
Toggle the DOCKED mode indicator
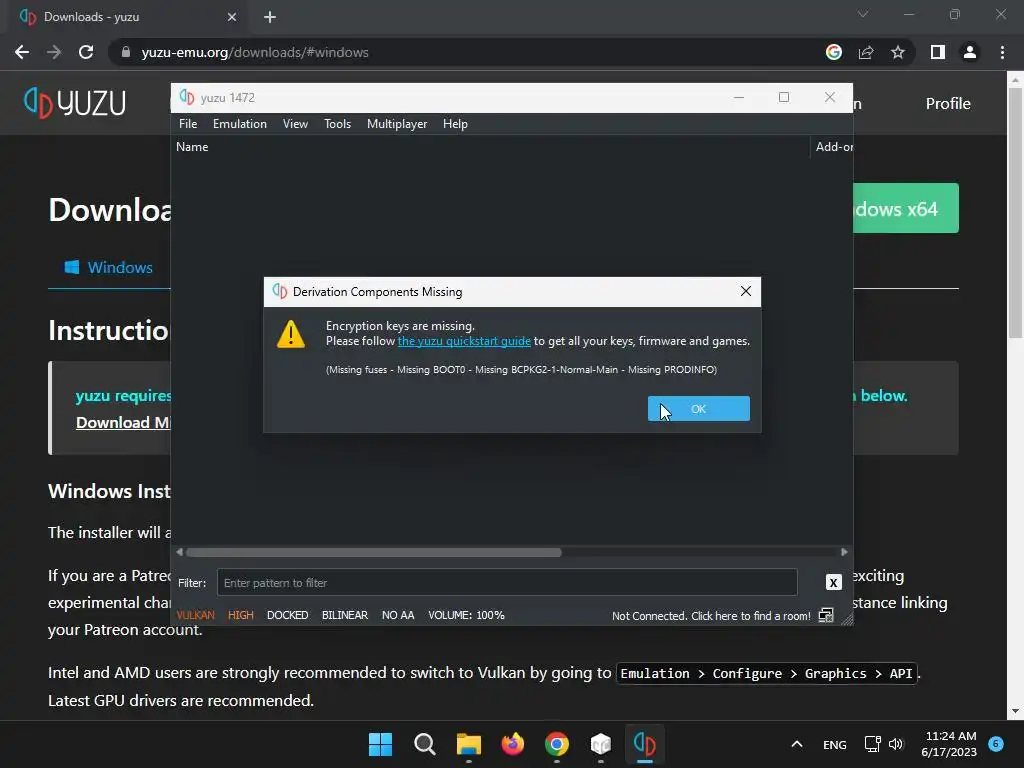287,615
